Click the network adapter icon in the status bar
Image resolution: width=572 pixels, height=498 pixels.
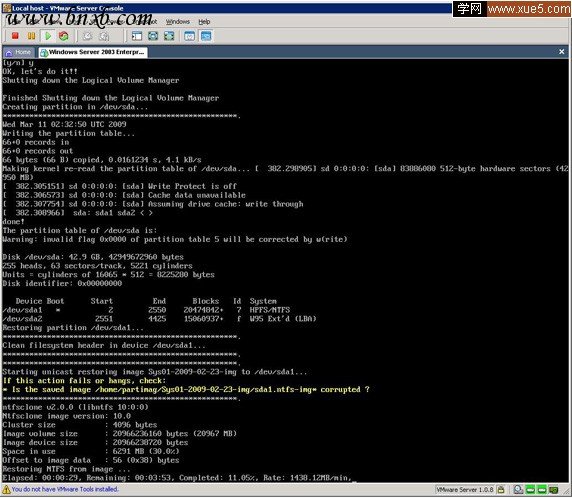pos(554,490)
